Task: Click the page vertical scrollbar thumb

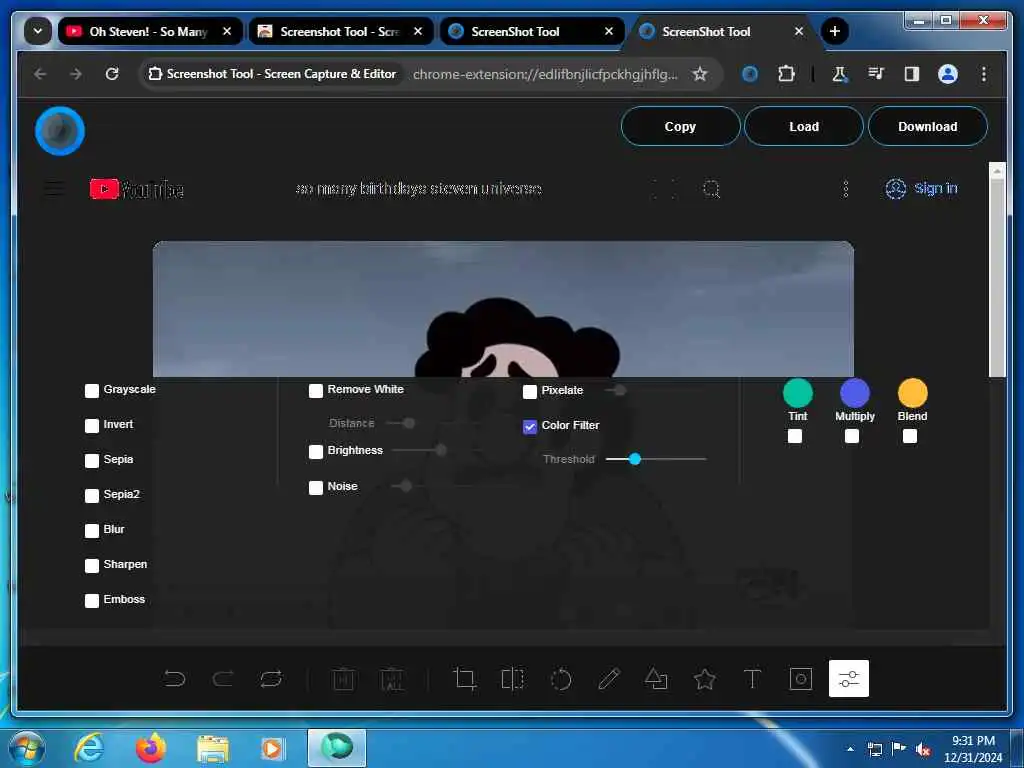Action: tap(997, 278)
